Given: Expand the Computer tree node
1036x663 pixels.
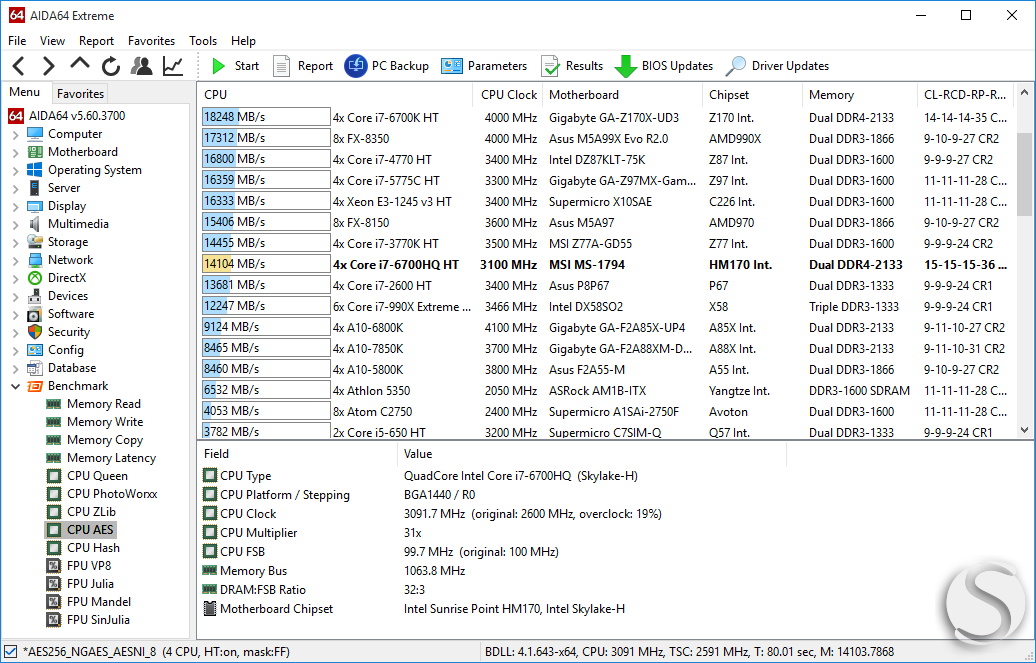Looking at the screenshot, I should [x=16, y=134].
